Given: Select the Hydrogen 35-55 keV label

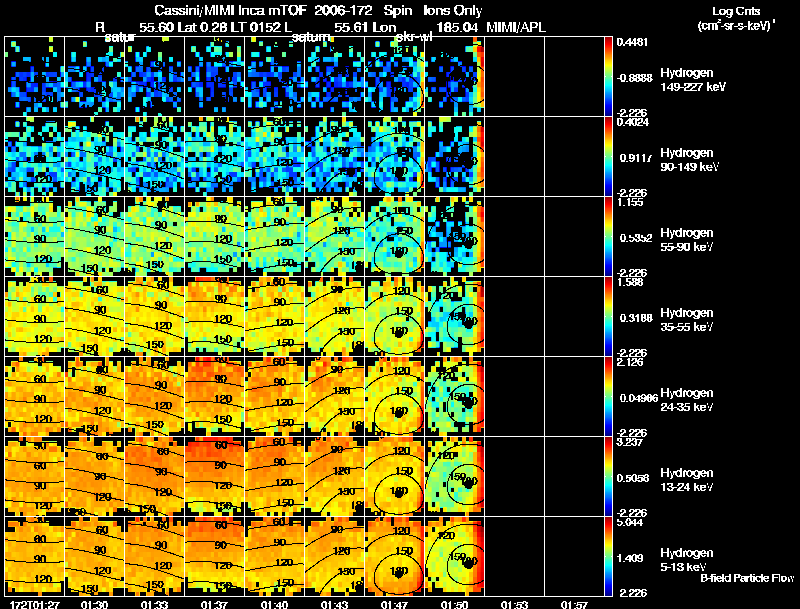Looking at the screenshot, I should [687, 320].
